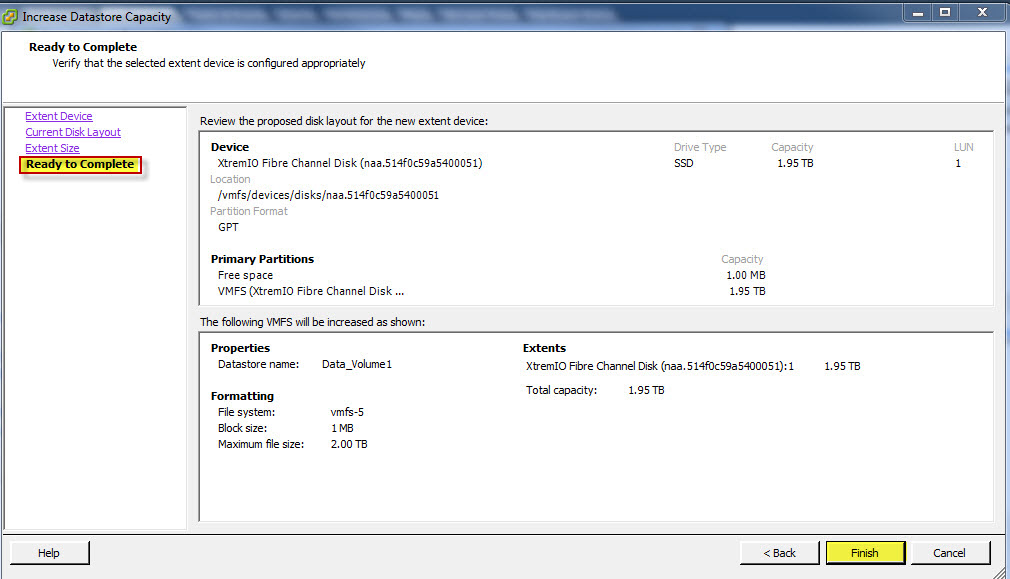The image size is (1010, 579).
Task: Go to the Extent Device step
Action: pos(59,116)
